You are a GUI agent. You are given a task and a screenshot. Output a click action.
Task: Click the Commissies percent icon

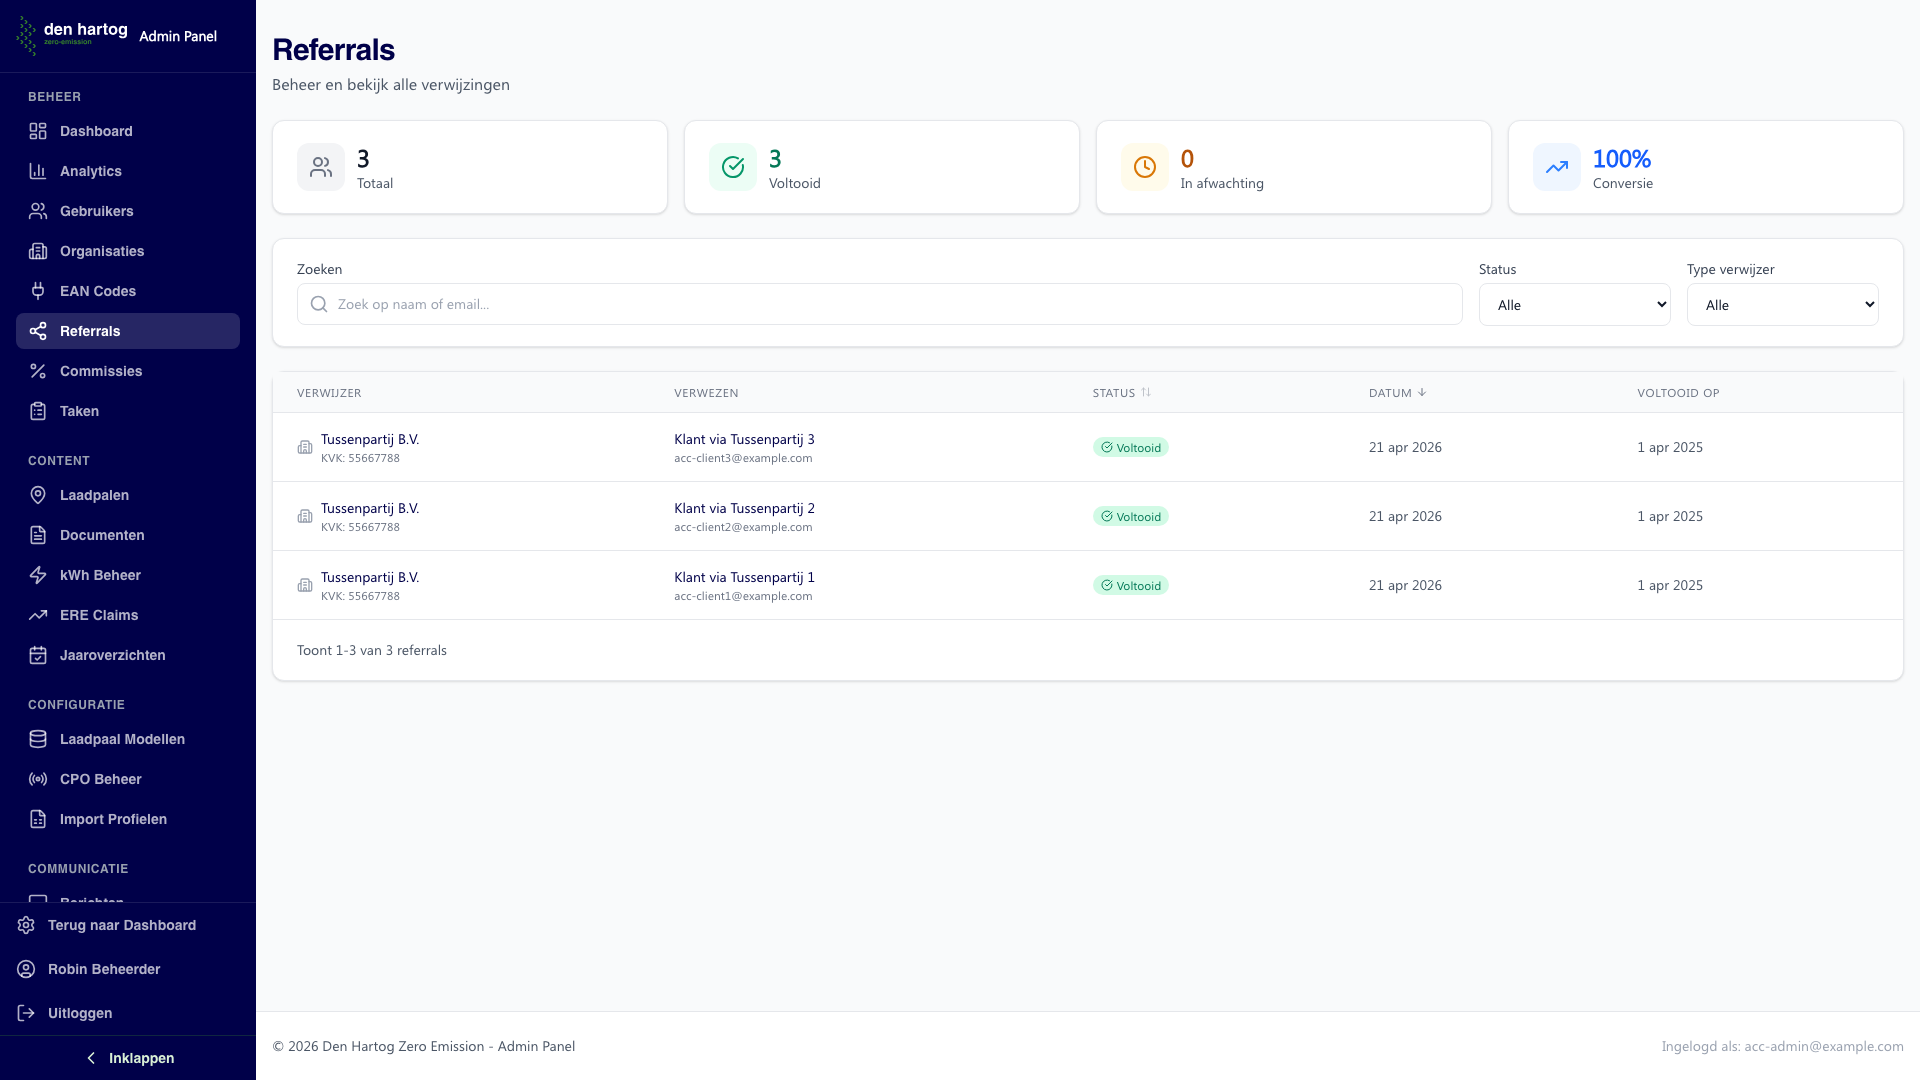coord(38,371)
